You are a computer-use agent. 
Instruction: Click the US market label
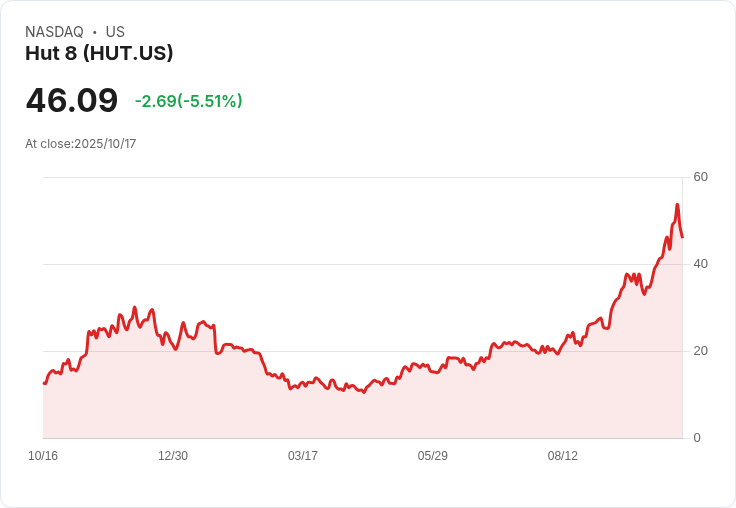115,32
